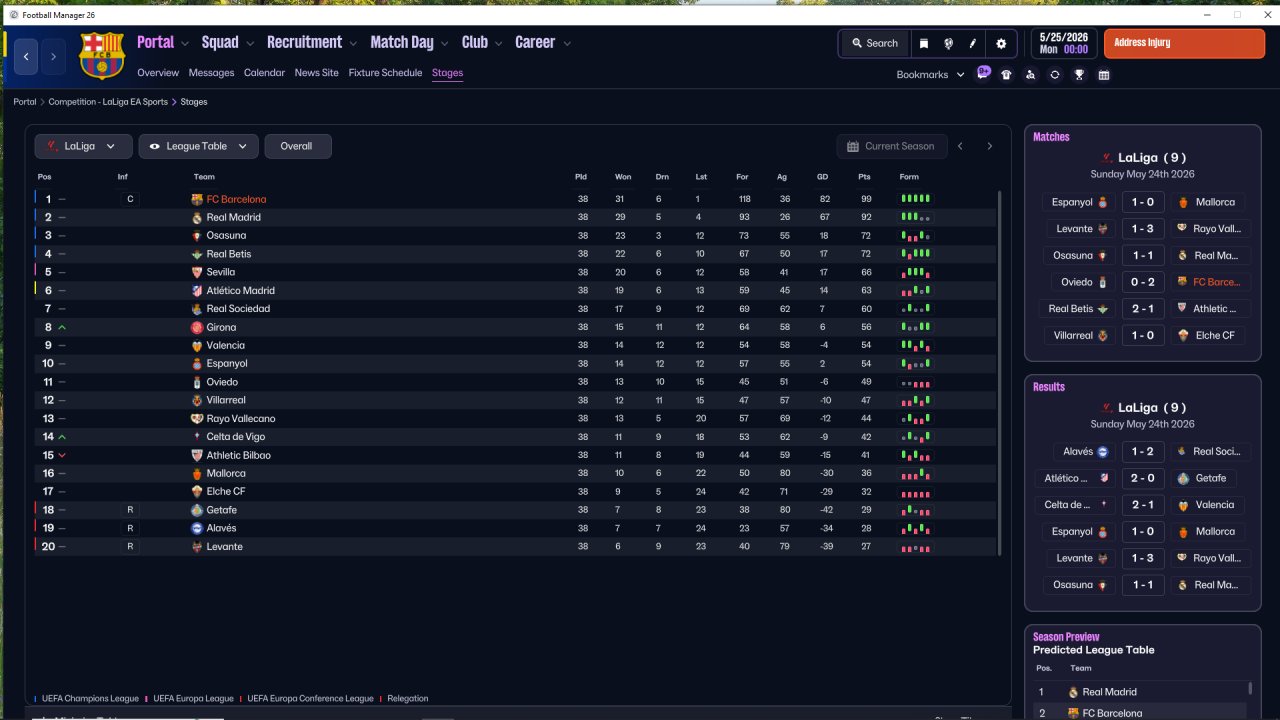Open the 0 - 2 Oviedo score in Matches
This screenshot has width=1280, height=720.
[1142, 282]
